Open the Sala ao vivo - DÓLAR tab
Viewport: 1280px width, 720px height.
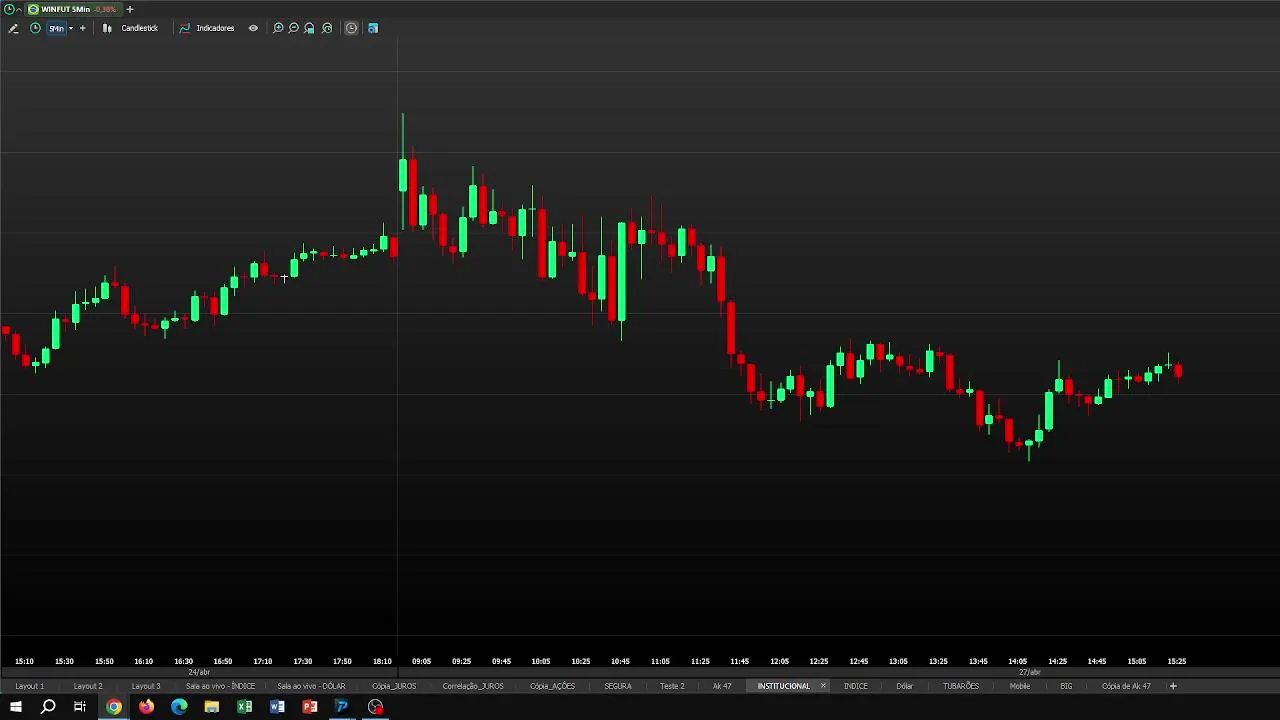pos(311,686)
